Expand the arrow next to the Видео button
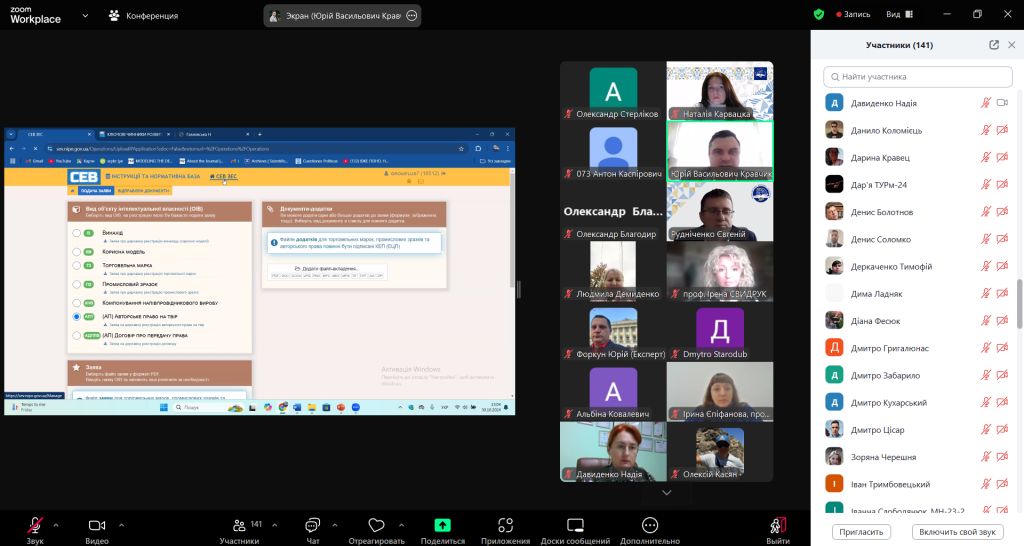The height and width of the screenshot is (546, 1024). [x=121, y=524]
